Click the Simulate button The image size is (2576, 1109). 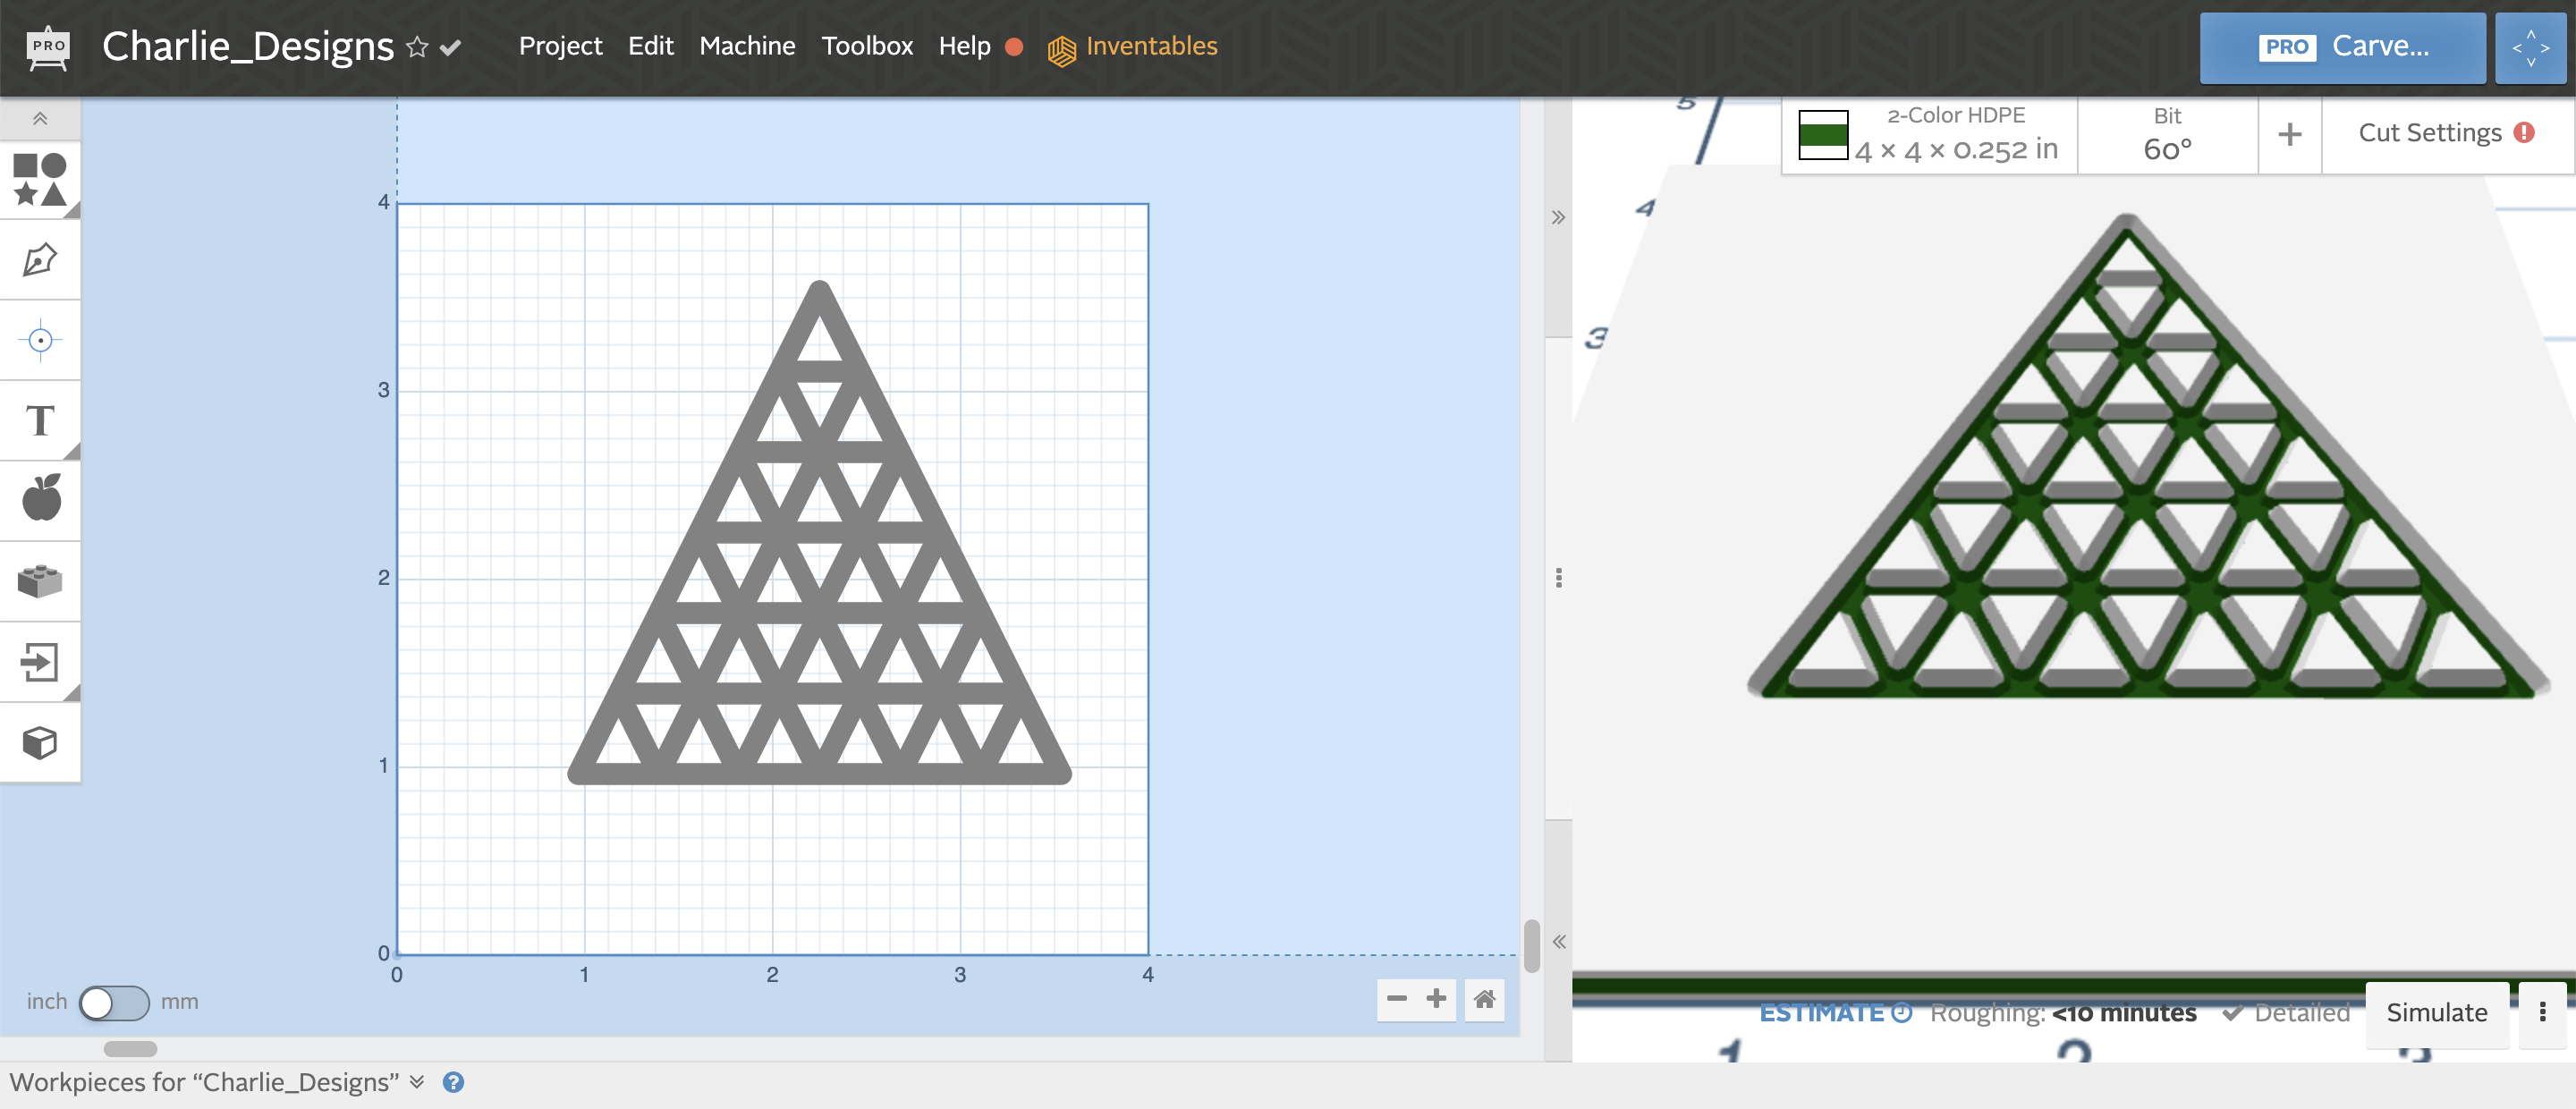point(2437,1012)
